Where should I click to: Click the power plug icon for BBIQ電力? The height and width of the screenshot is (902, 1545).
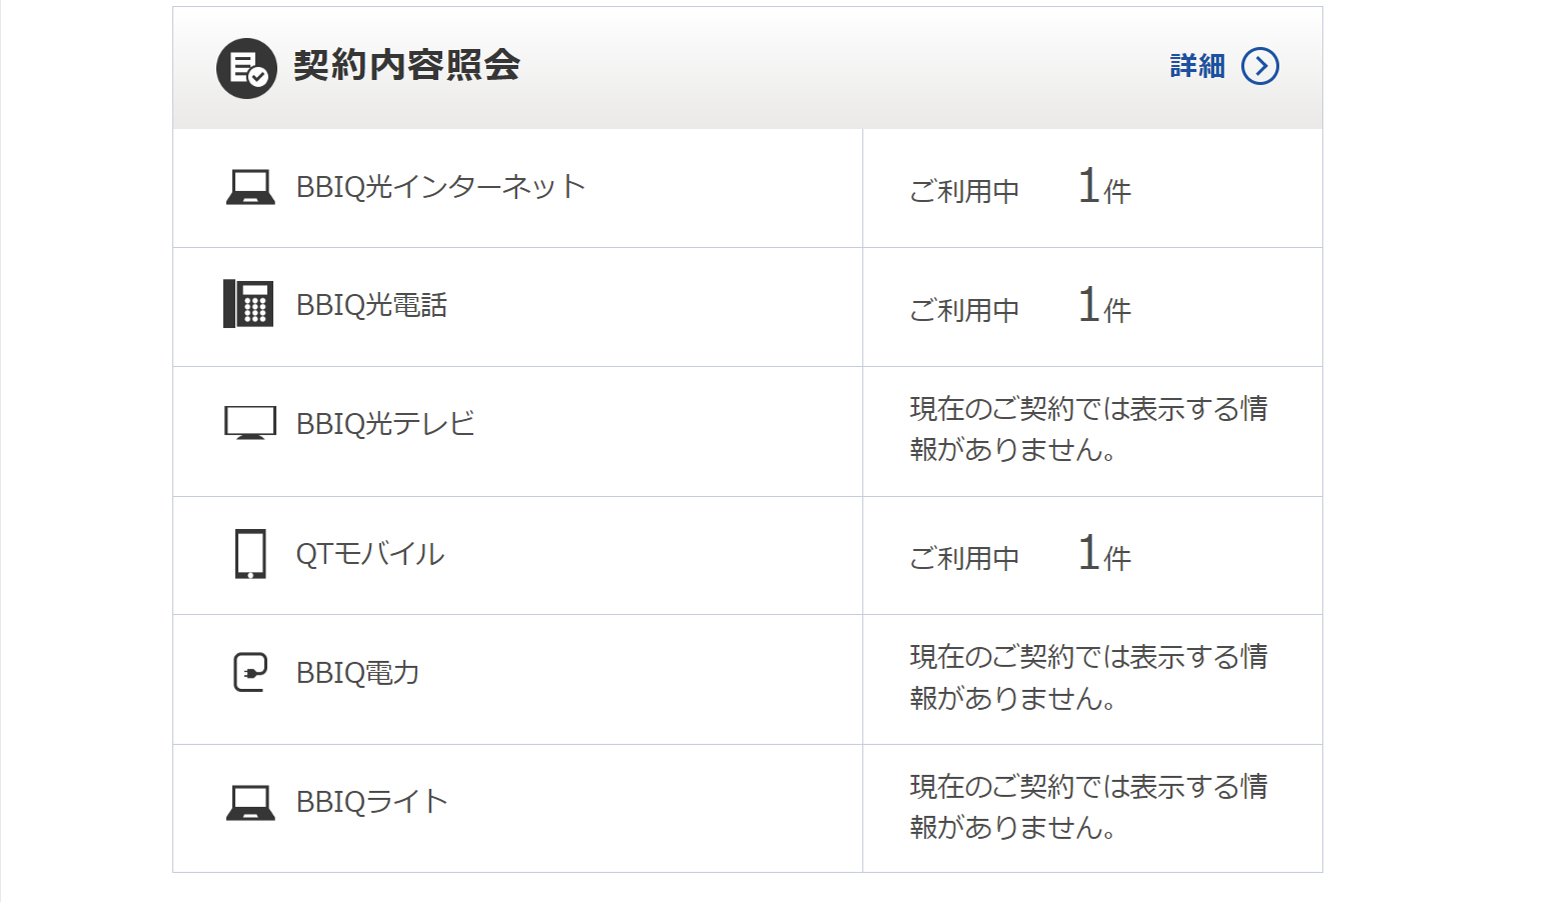[x=250, y=672]
